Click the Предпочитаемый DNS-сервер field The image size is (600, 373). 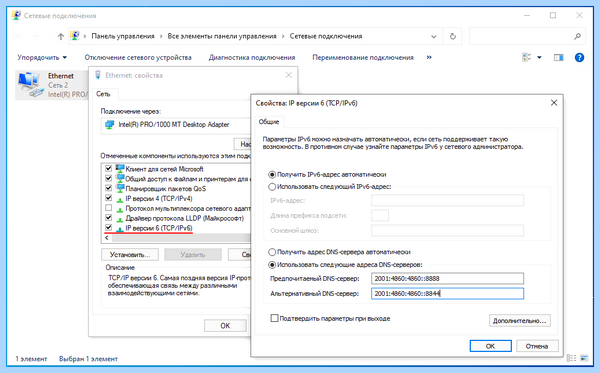click(x=447, y=279)
